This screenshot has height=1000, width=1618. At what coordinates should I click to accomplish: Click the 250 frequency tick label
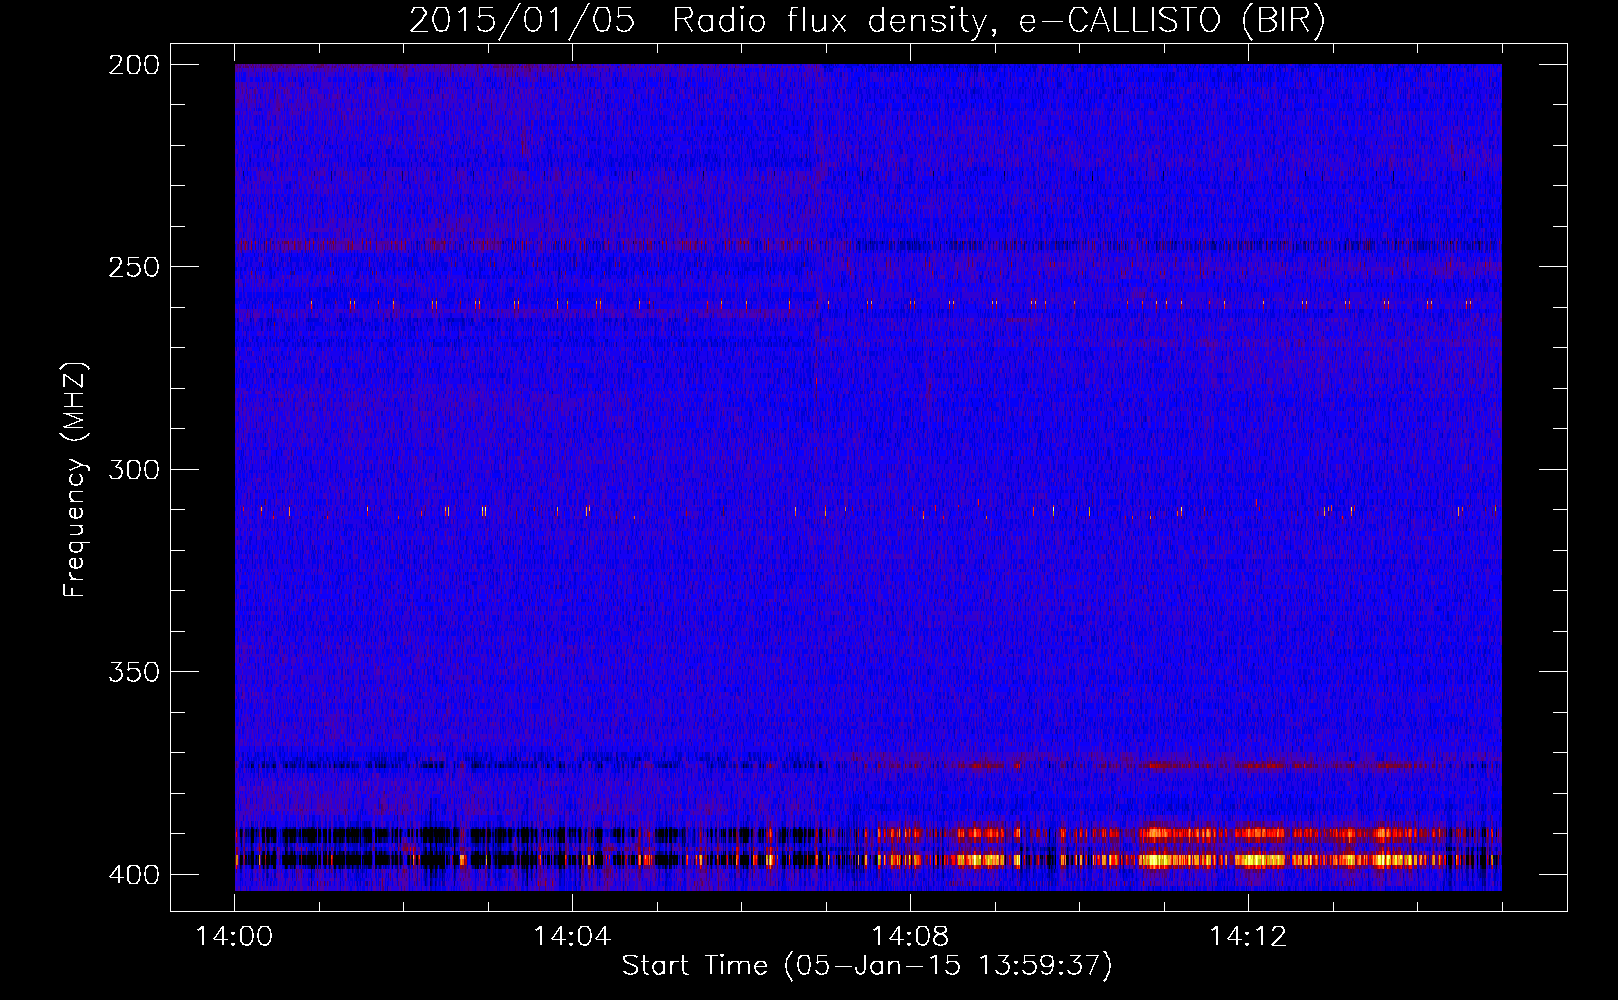click(x=134, y=267)
